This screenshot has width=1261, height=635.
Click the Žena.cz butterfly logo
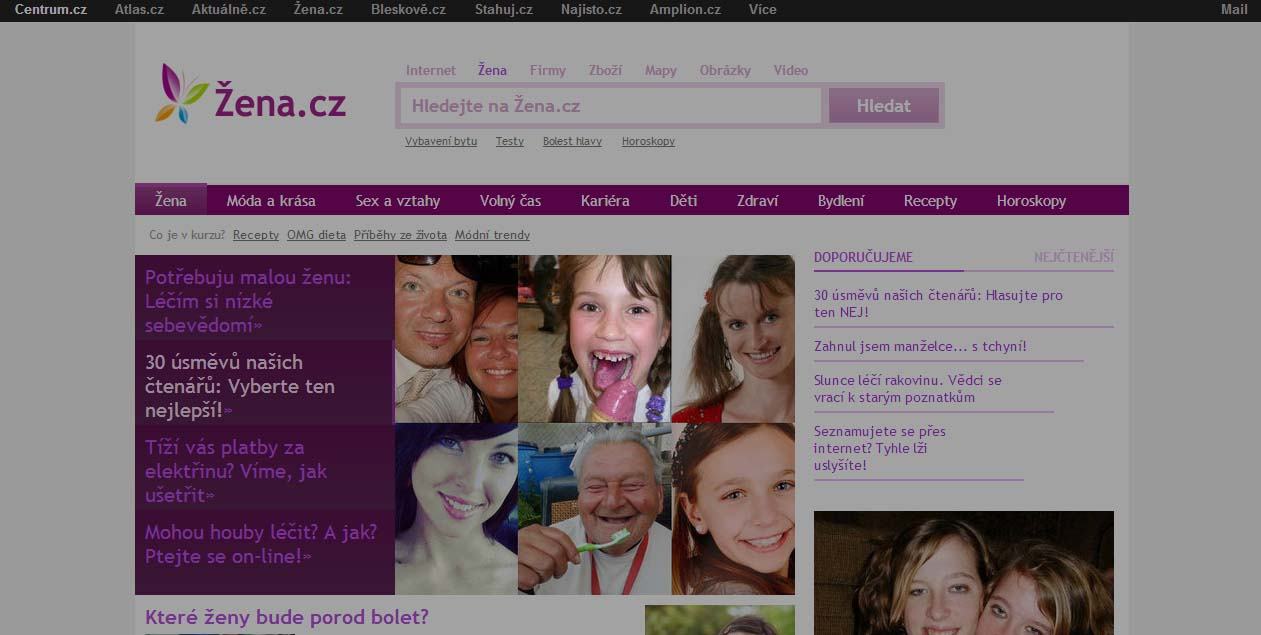coord(251,94)
